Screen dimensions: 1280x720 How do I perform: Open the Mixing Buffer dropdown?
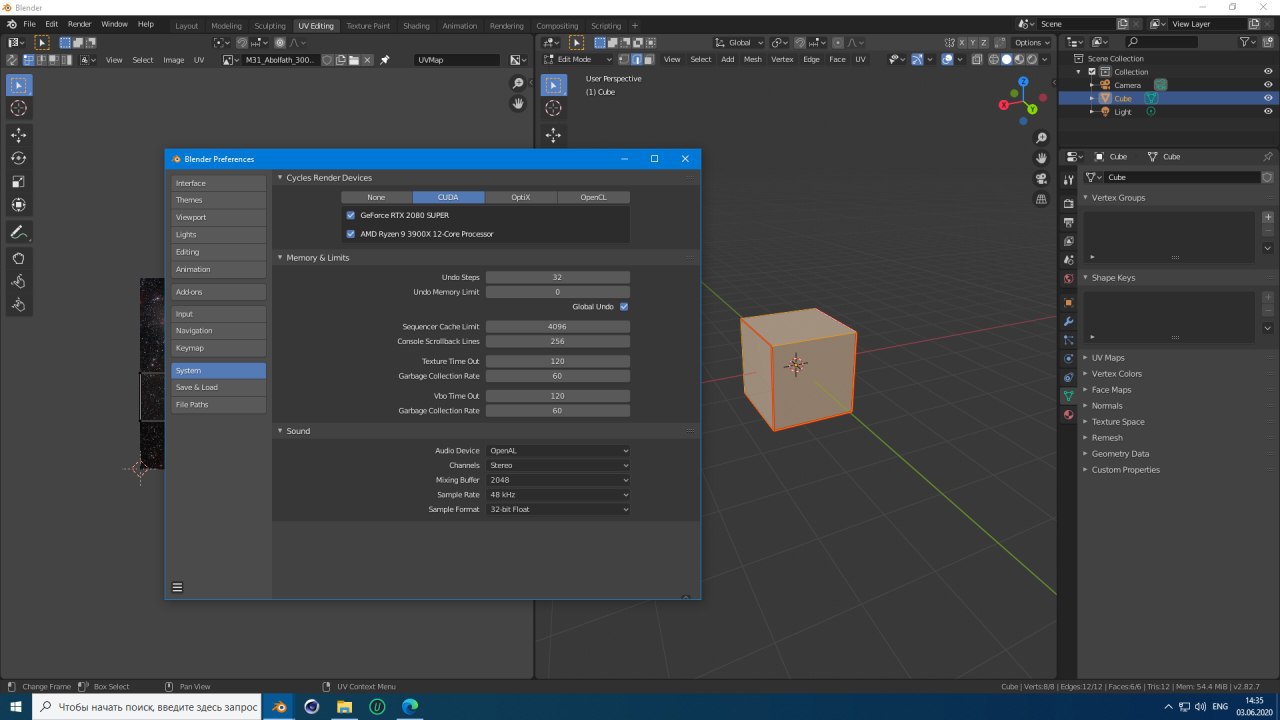[558, 480]
